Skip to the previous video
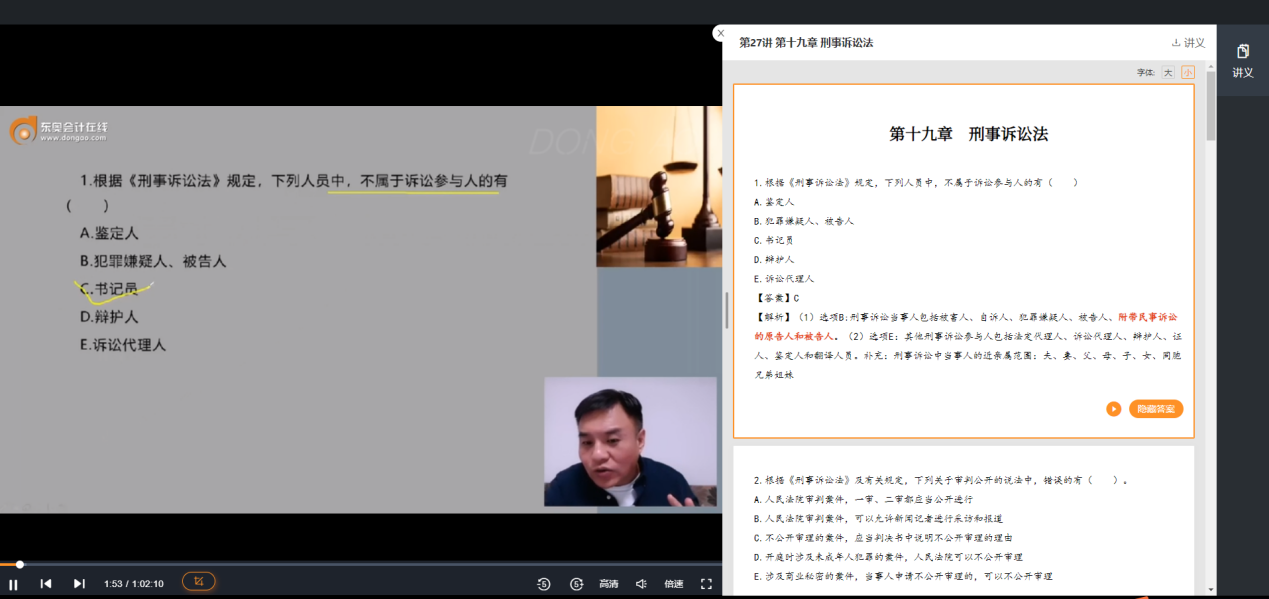 pyautogui.click(x=46, y=584)
